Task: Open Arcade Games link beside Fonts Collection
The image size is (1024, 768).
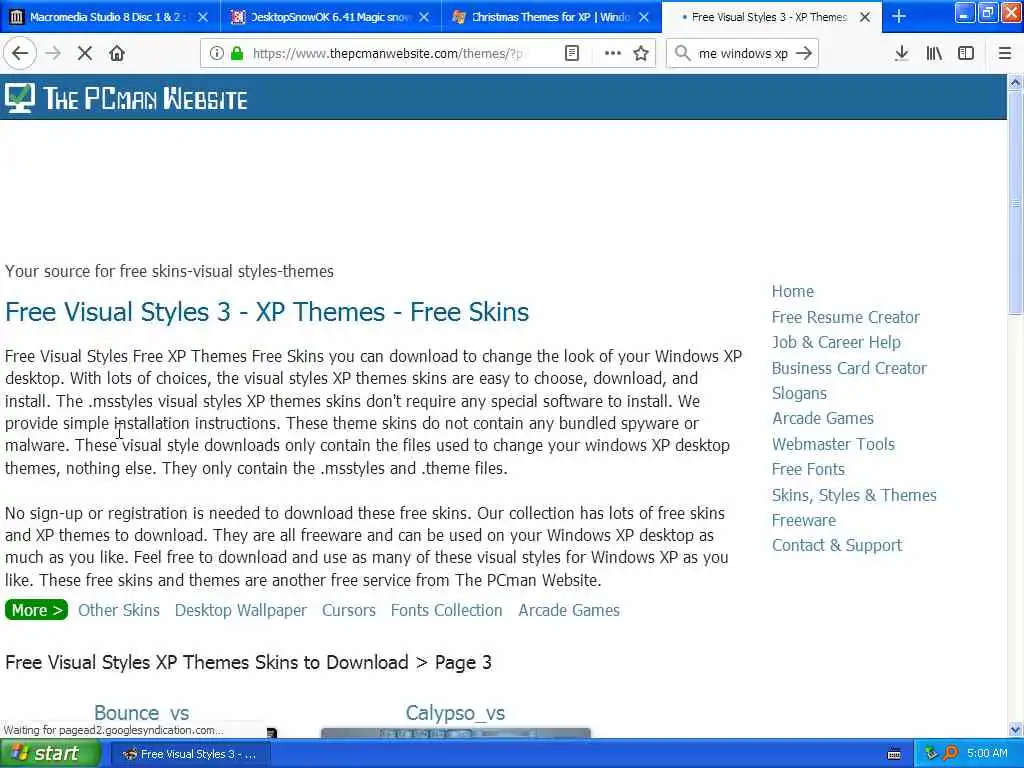Action: pos(569,610)
